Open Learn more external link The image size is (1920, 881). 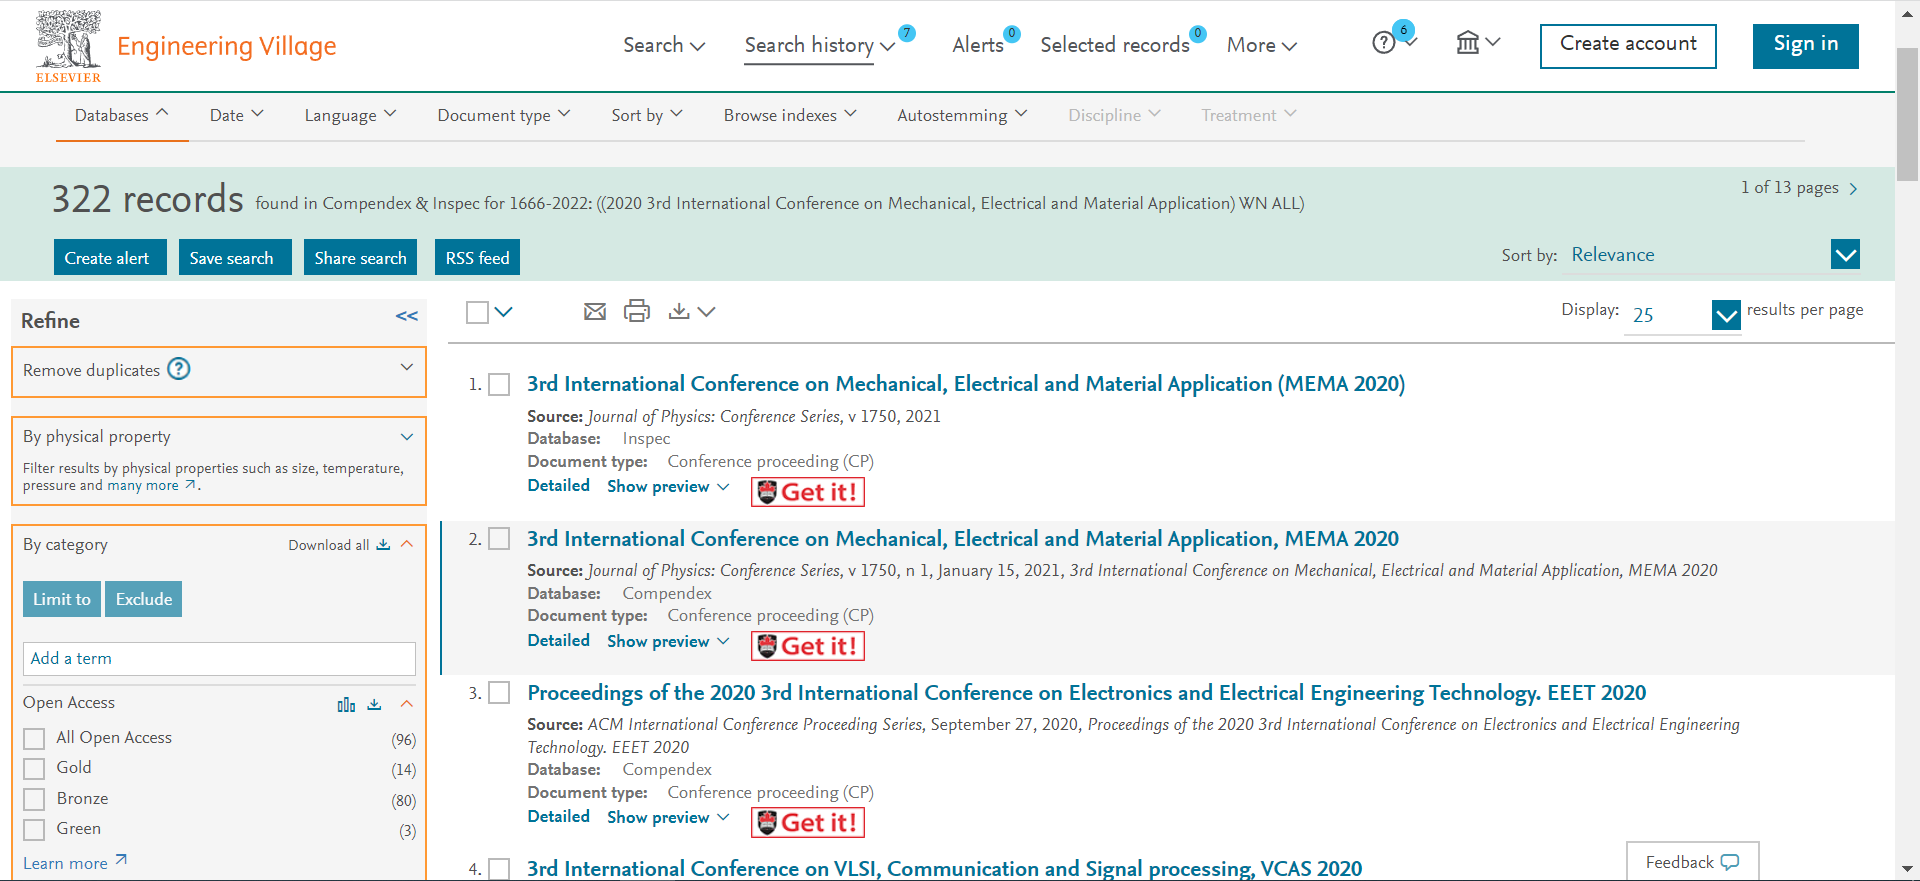(x=75, y=862)
